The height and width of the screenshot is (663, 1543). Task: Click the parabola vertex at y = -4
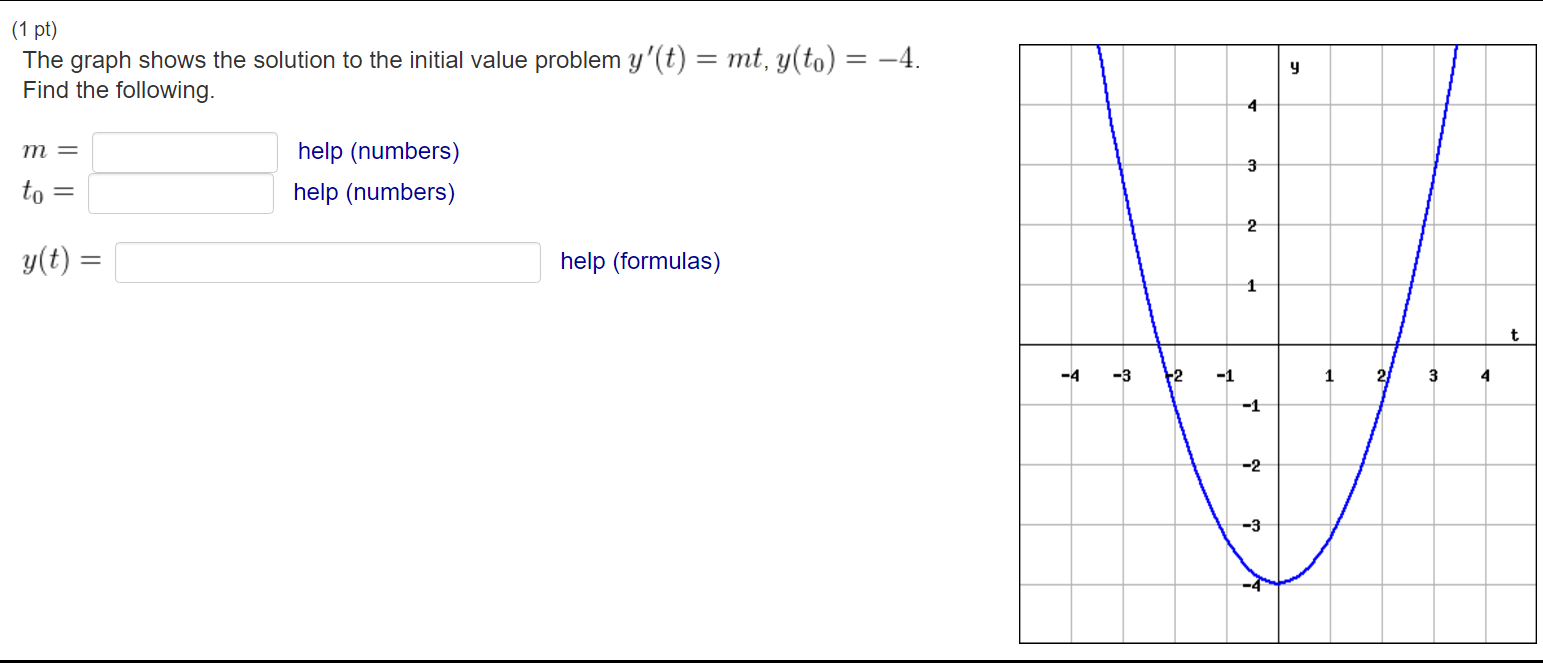pyautogui.click(x=1278, y=583)
